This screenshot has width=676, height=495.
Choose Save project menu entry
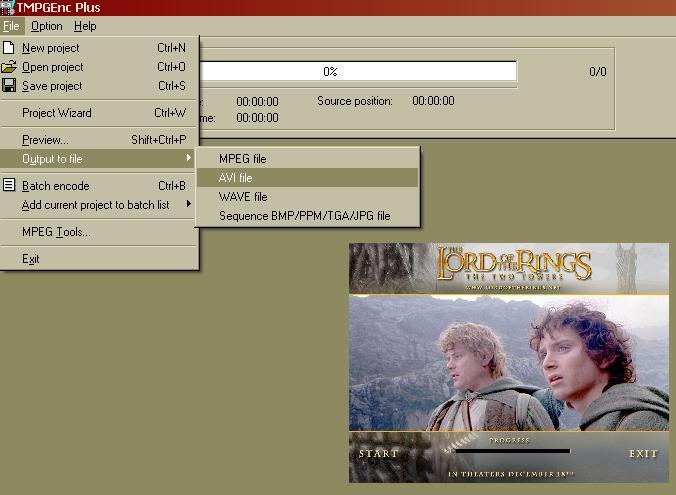[99, 86]
